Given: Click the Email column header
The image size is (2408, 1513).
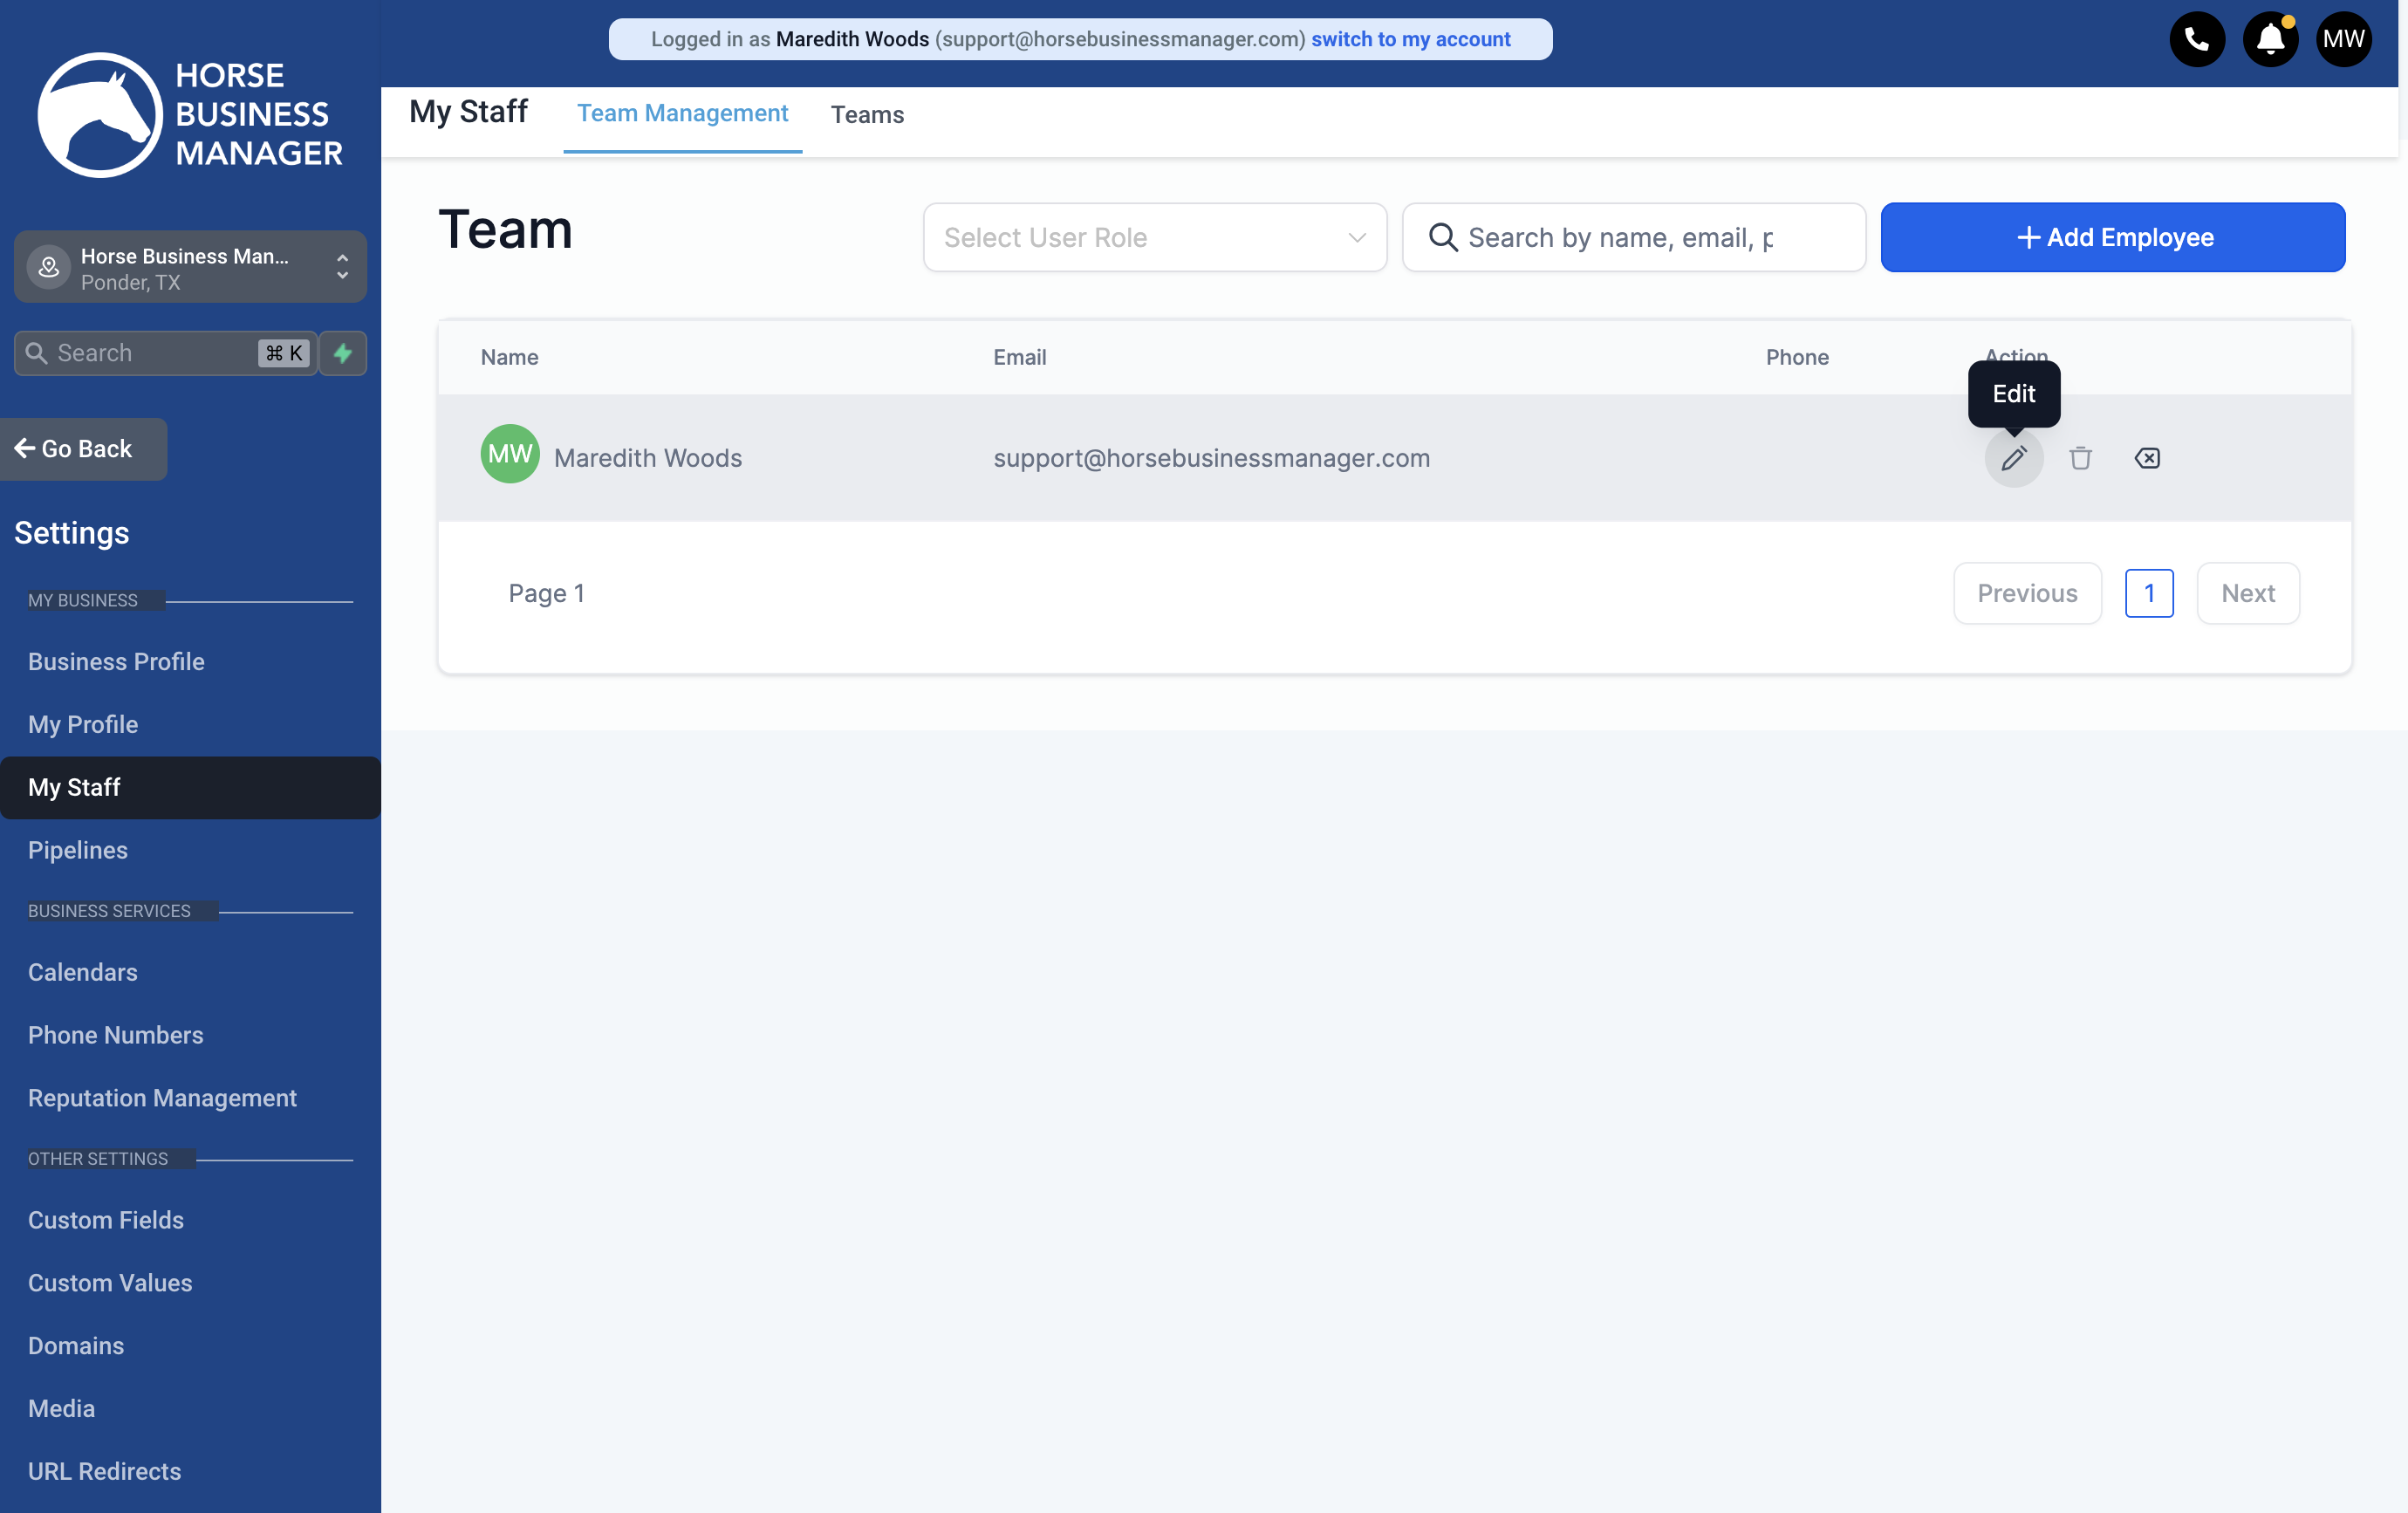Looking at the screenshot, I should click(1019, 357).
